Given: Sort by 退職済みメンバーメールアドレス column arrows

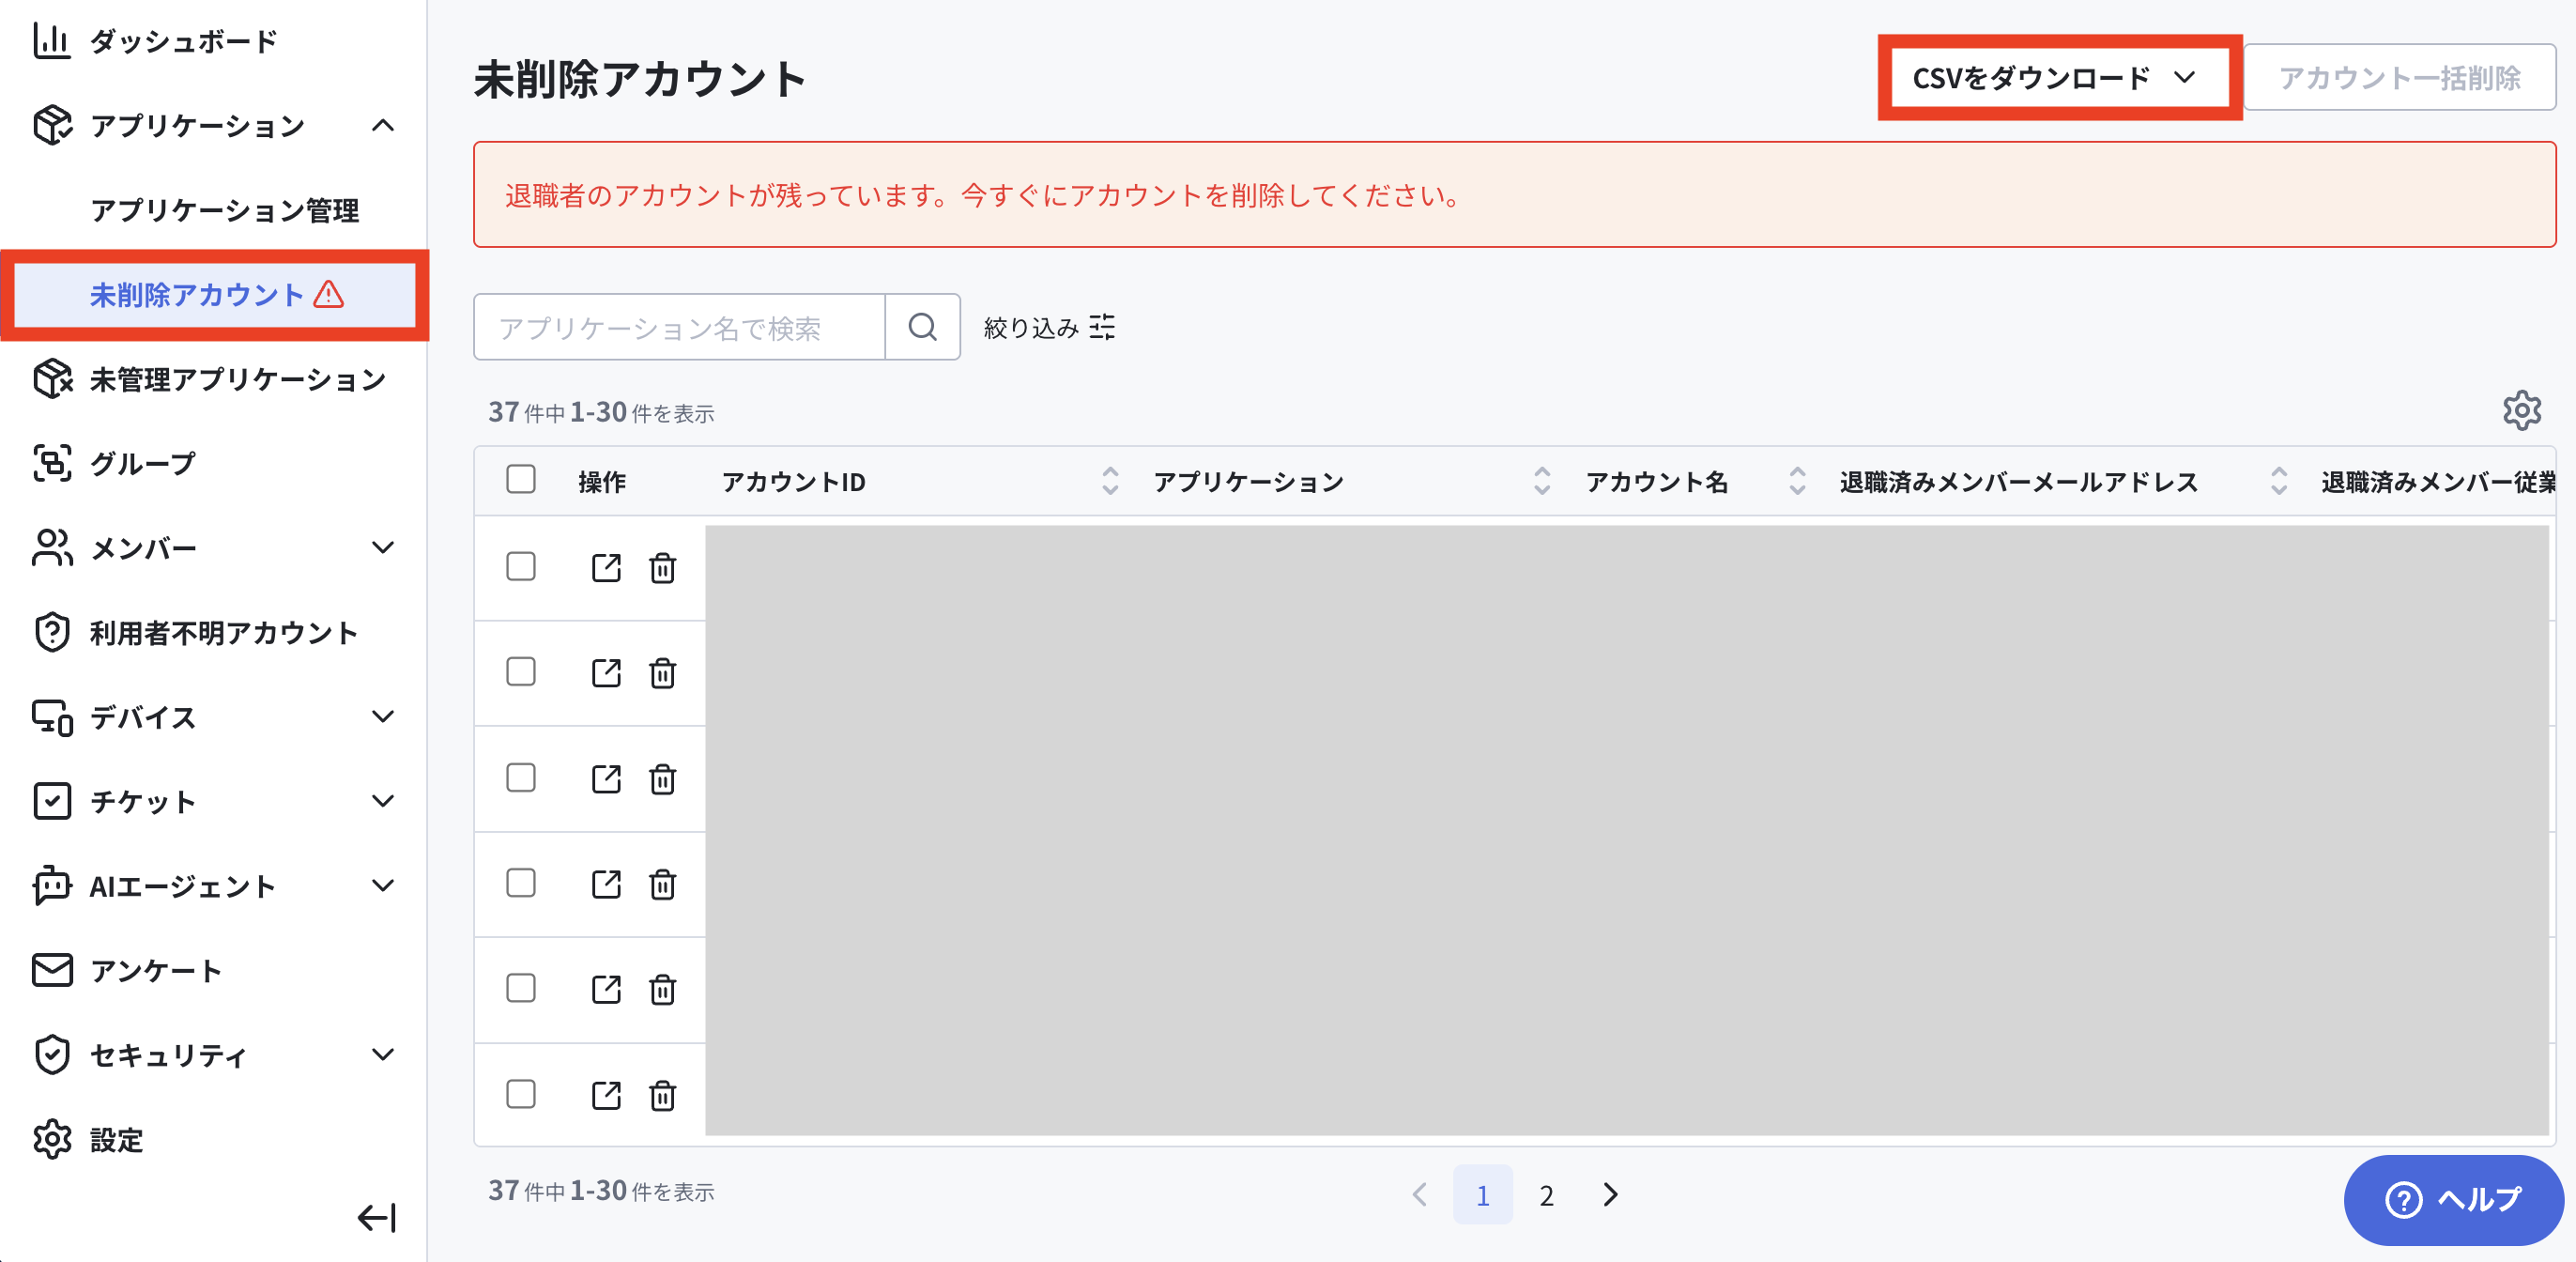Looking at the screenshot, I should click(x=2279, y=481).
